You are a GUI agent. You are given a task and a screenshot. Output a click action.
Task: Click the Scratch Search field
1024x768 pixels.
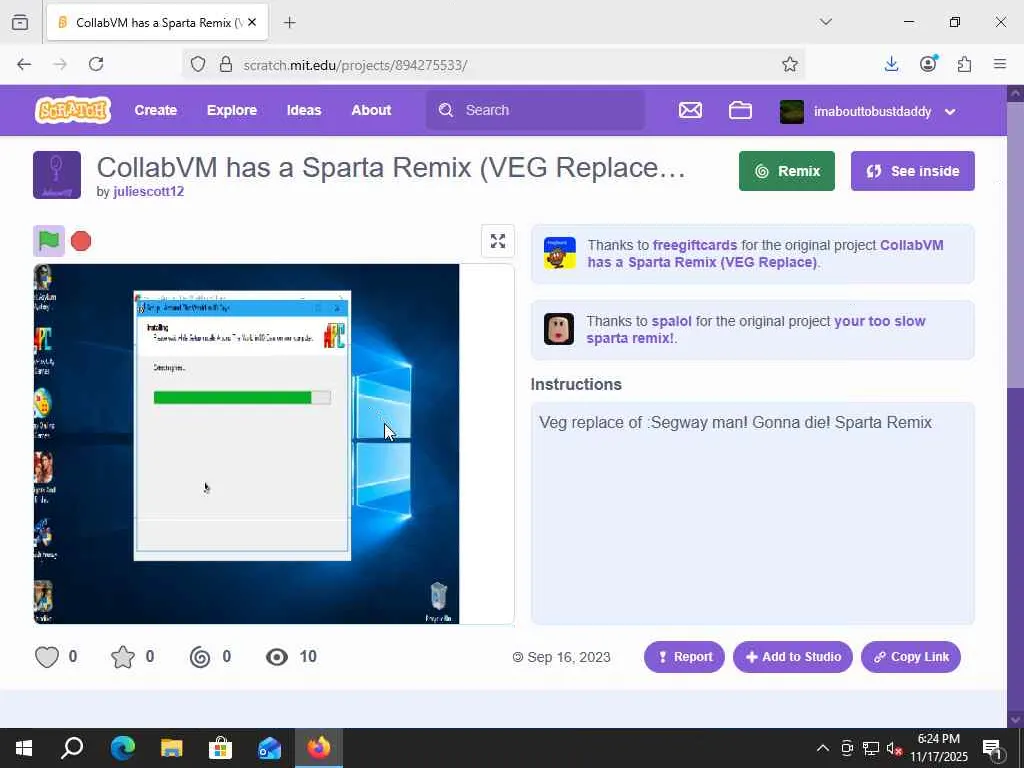pyautogui.click(x=535, y=110)
